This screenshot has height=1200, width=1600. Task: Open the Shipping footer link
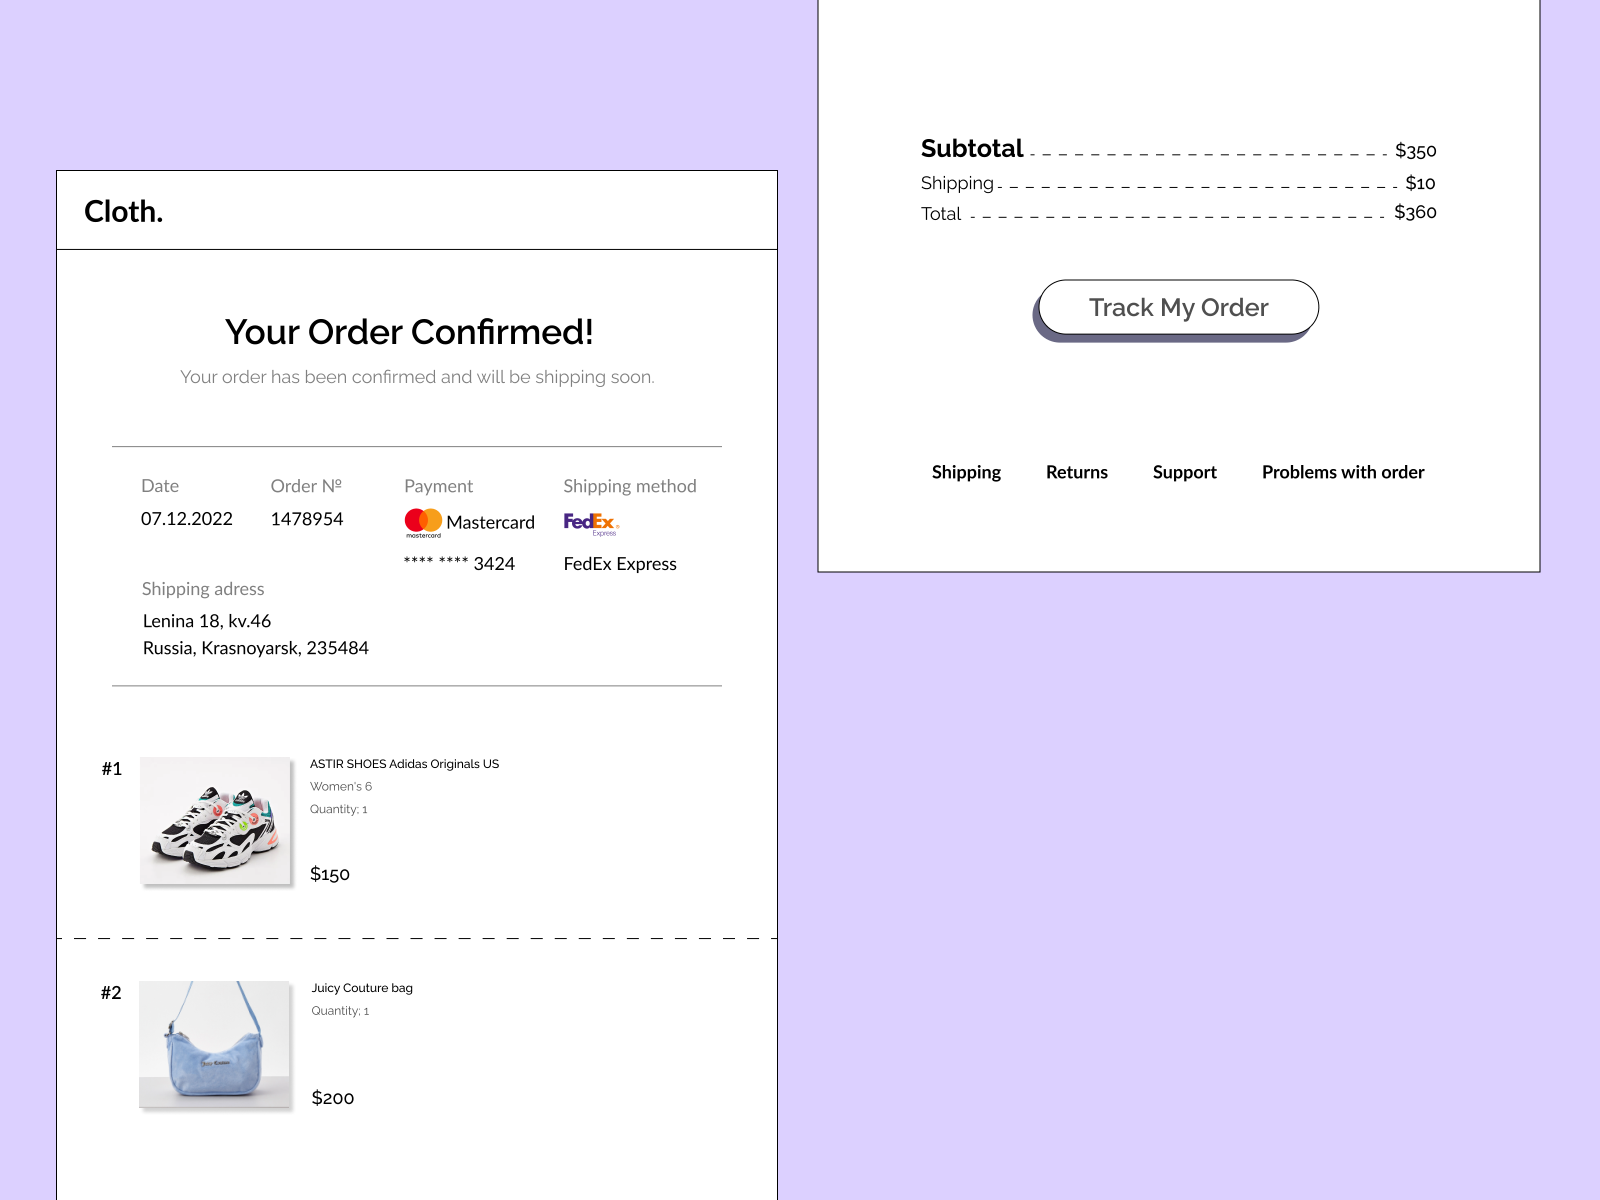coord(966,471)
